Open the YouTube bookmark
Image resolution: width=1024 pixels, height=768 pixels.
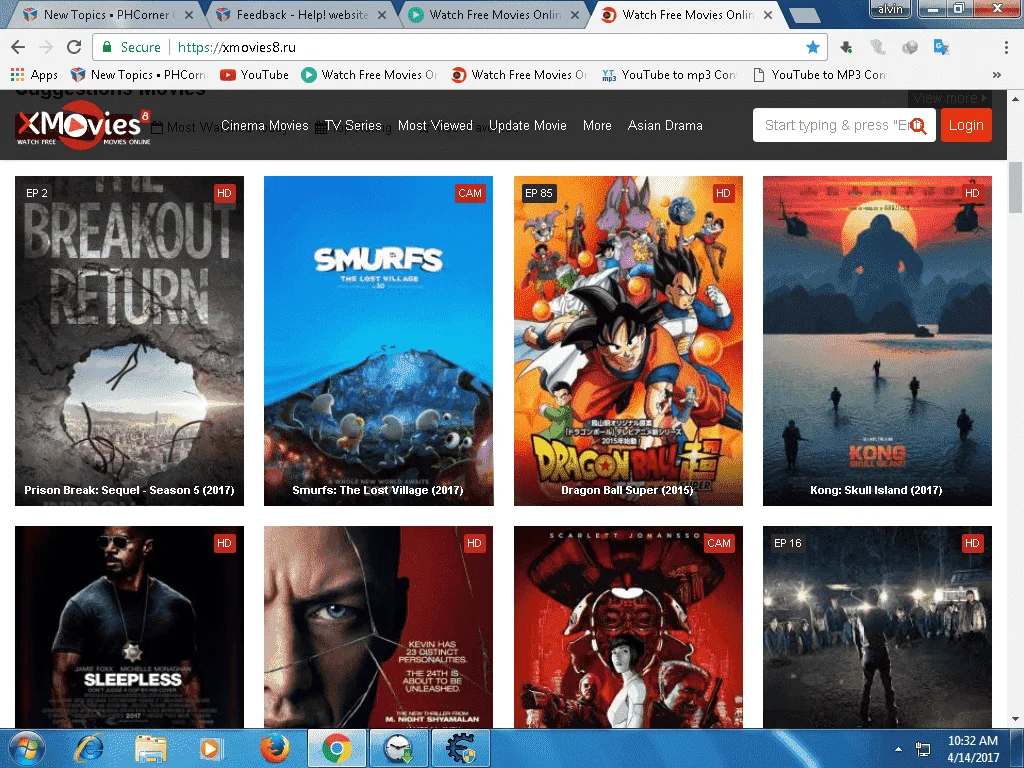pos(255,75)
